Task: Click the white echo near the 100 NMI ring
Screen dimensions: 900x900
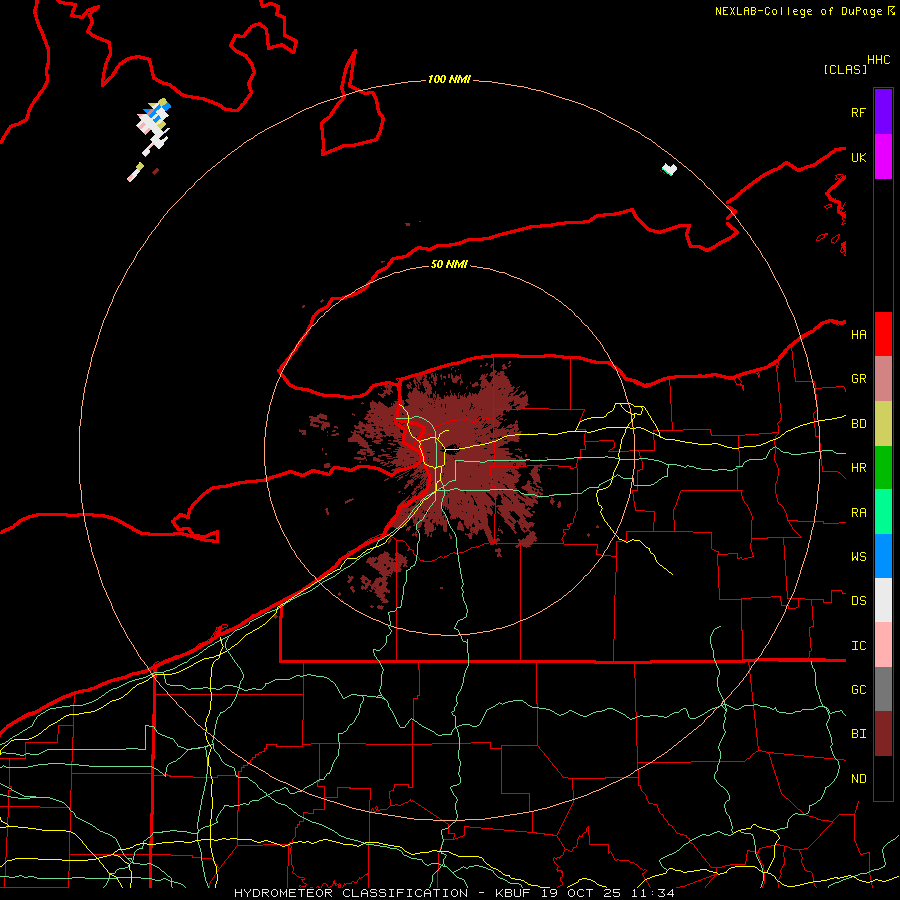Action: point(669,169)
